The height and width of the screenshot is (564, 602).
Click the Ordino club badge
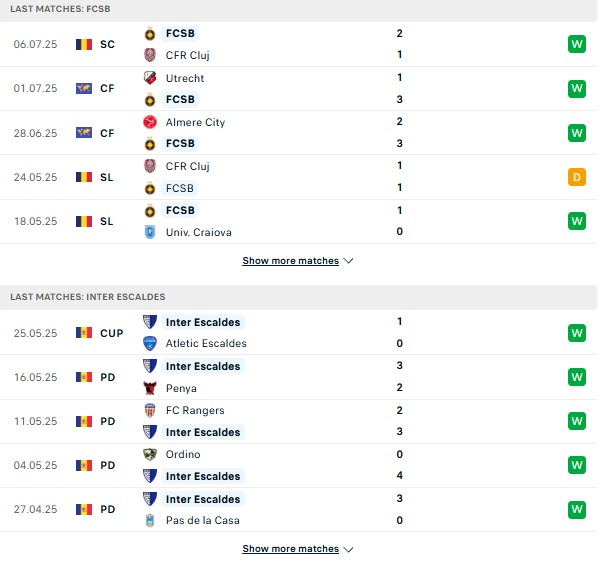point(150,455)
